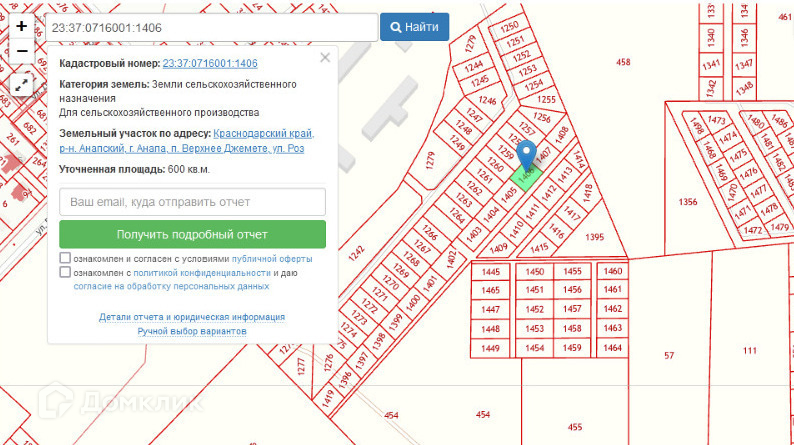Open согласие на обработку персональных данных link
794x445 pixels.
pos(171,286)
